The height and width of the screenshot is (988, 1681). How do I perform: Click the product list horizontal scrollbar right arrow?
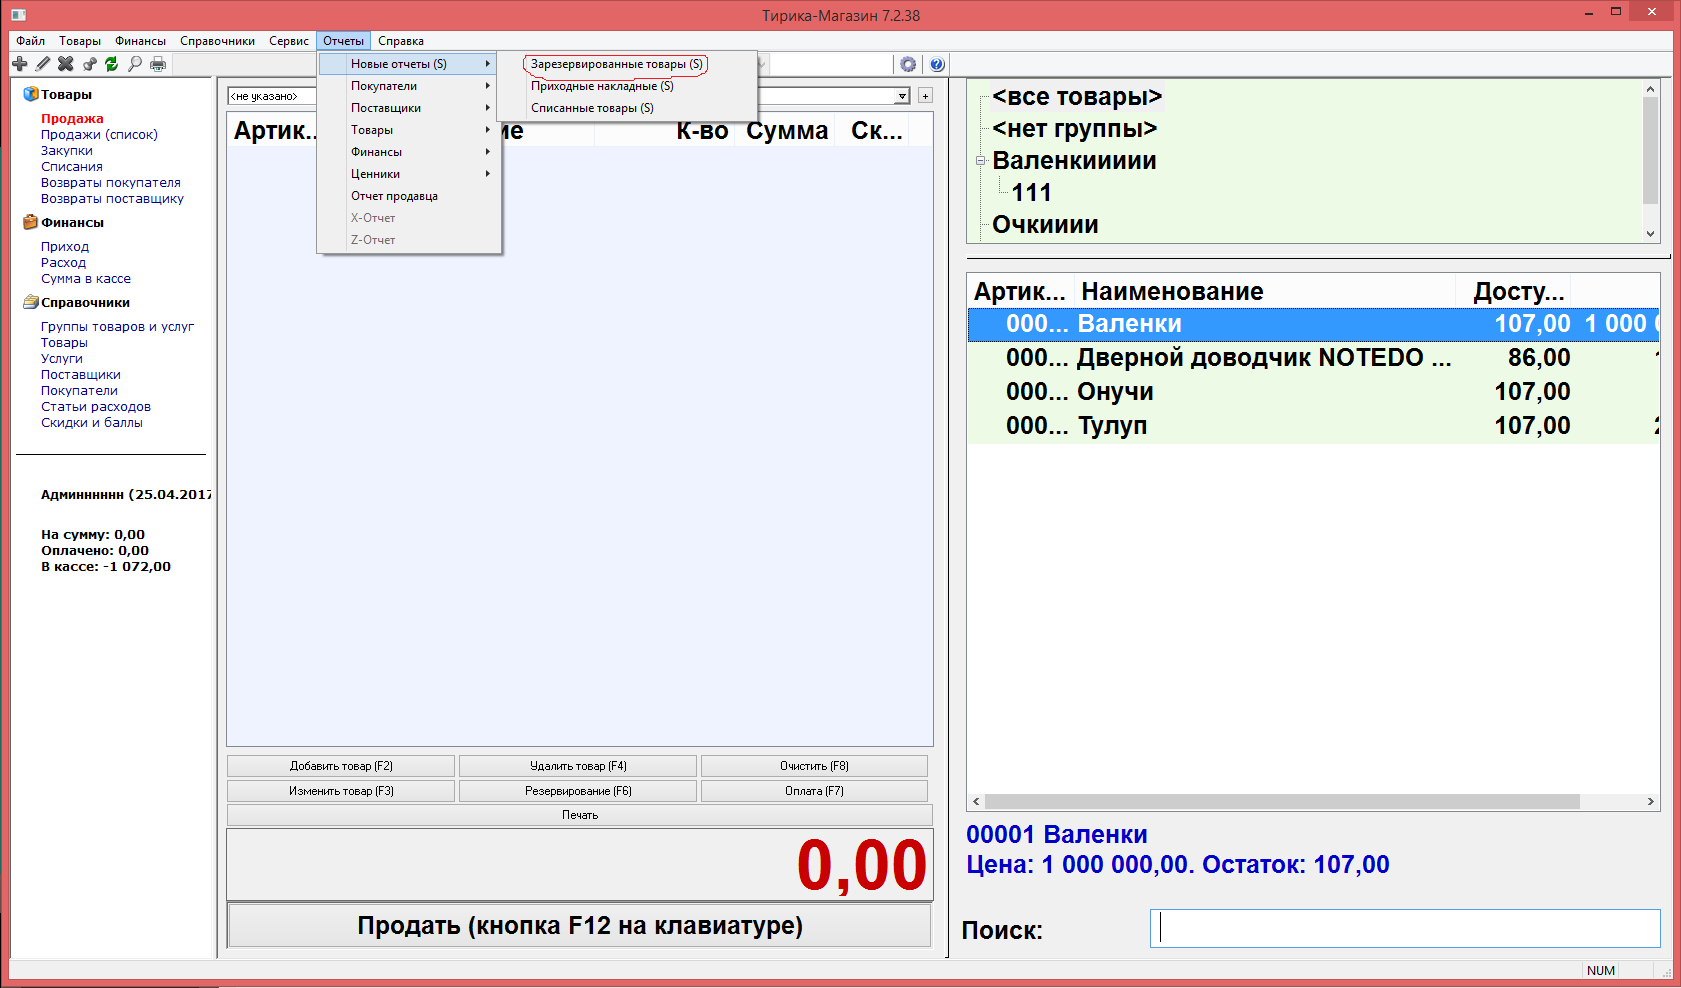[x=1650, y=802]
